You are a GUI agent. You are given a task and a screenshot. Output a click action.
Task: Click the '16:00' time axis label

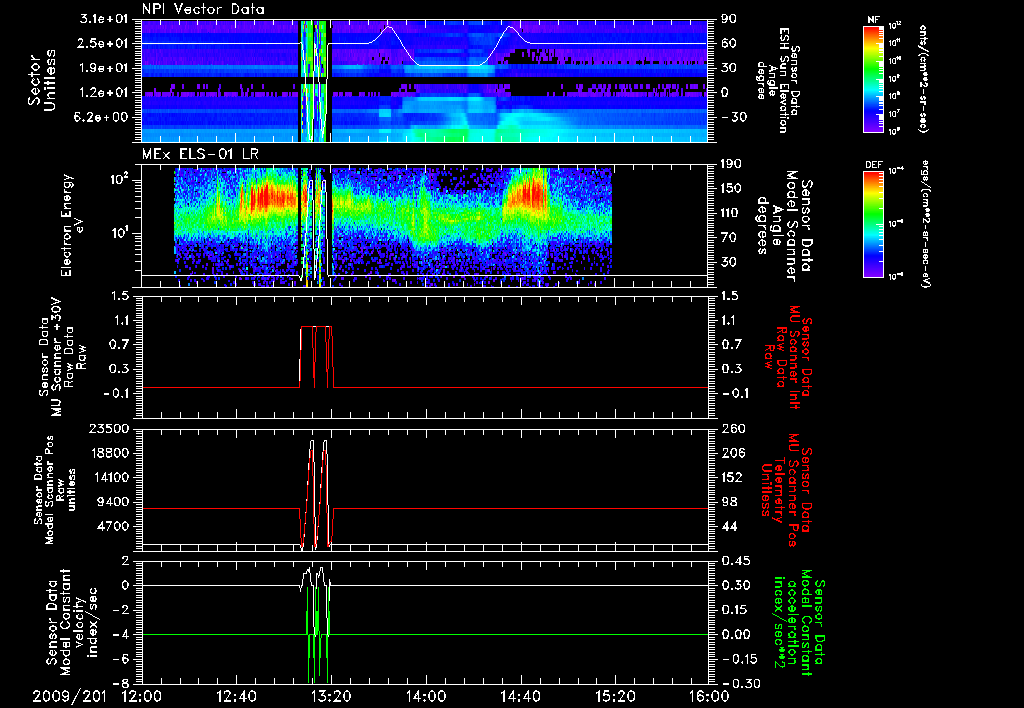pyautogui.click(x=709, y=697)
